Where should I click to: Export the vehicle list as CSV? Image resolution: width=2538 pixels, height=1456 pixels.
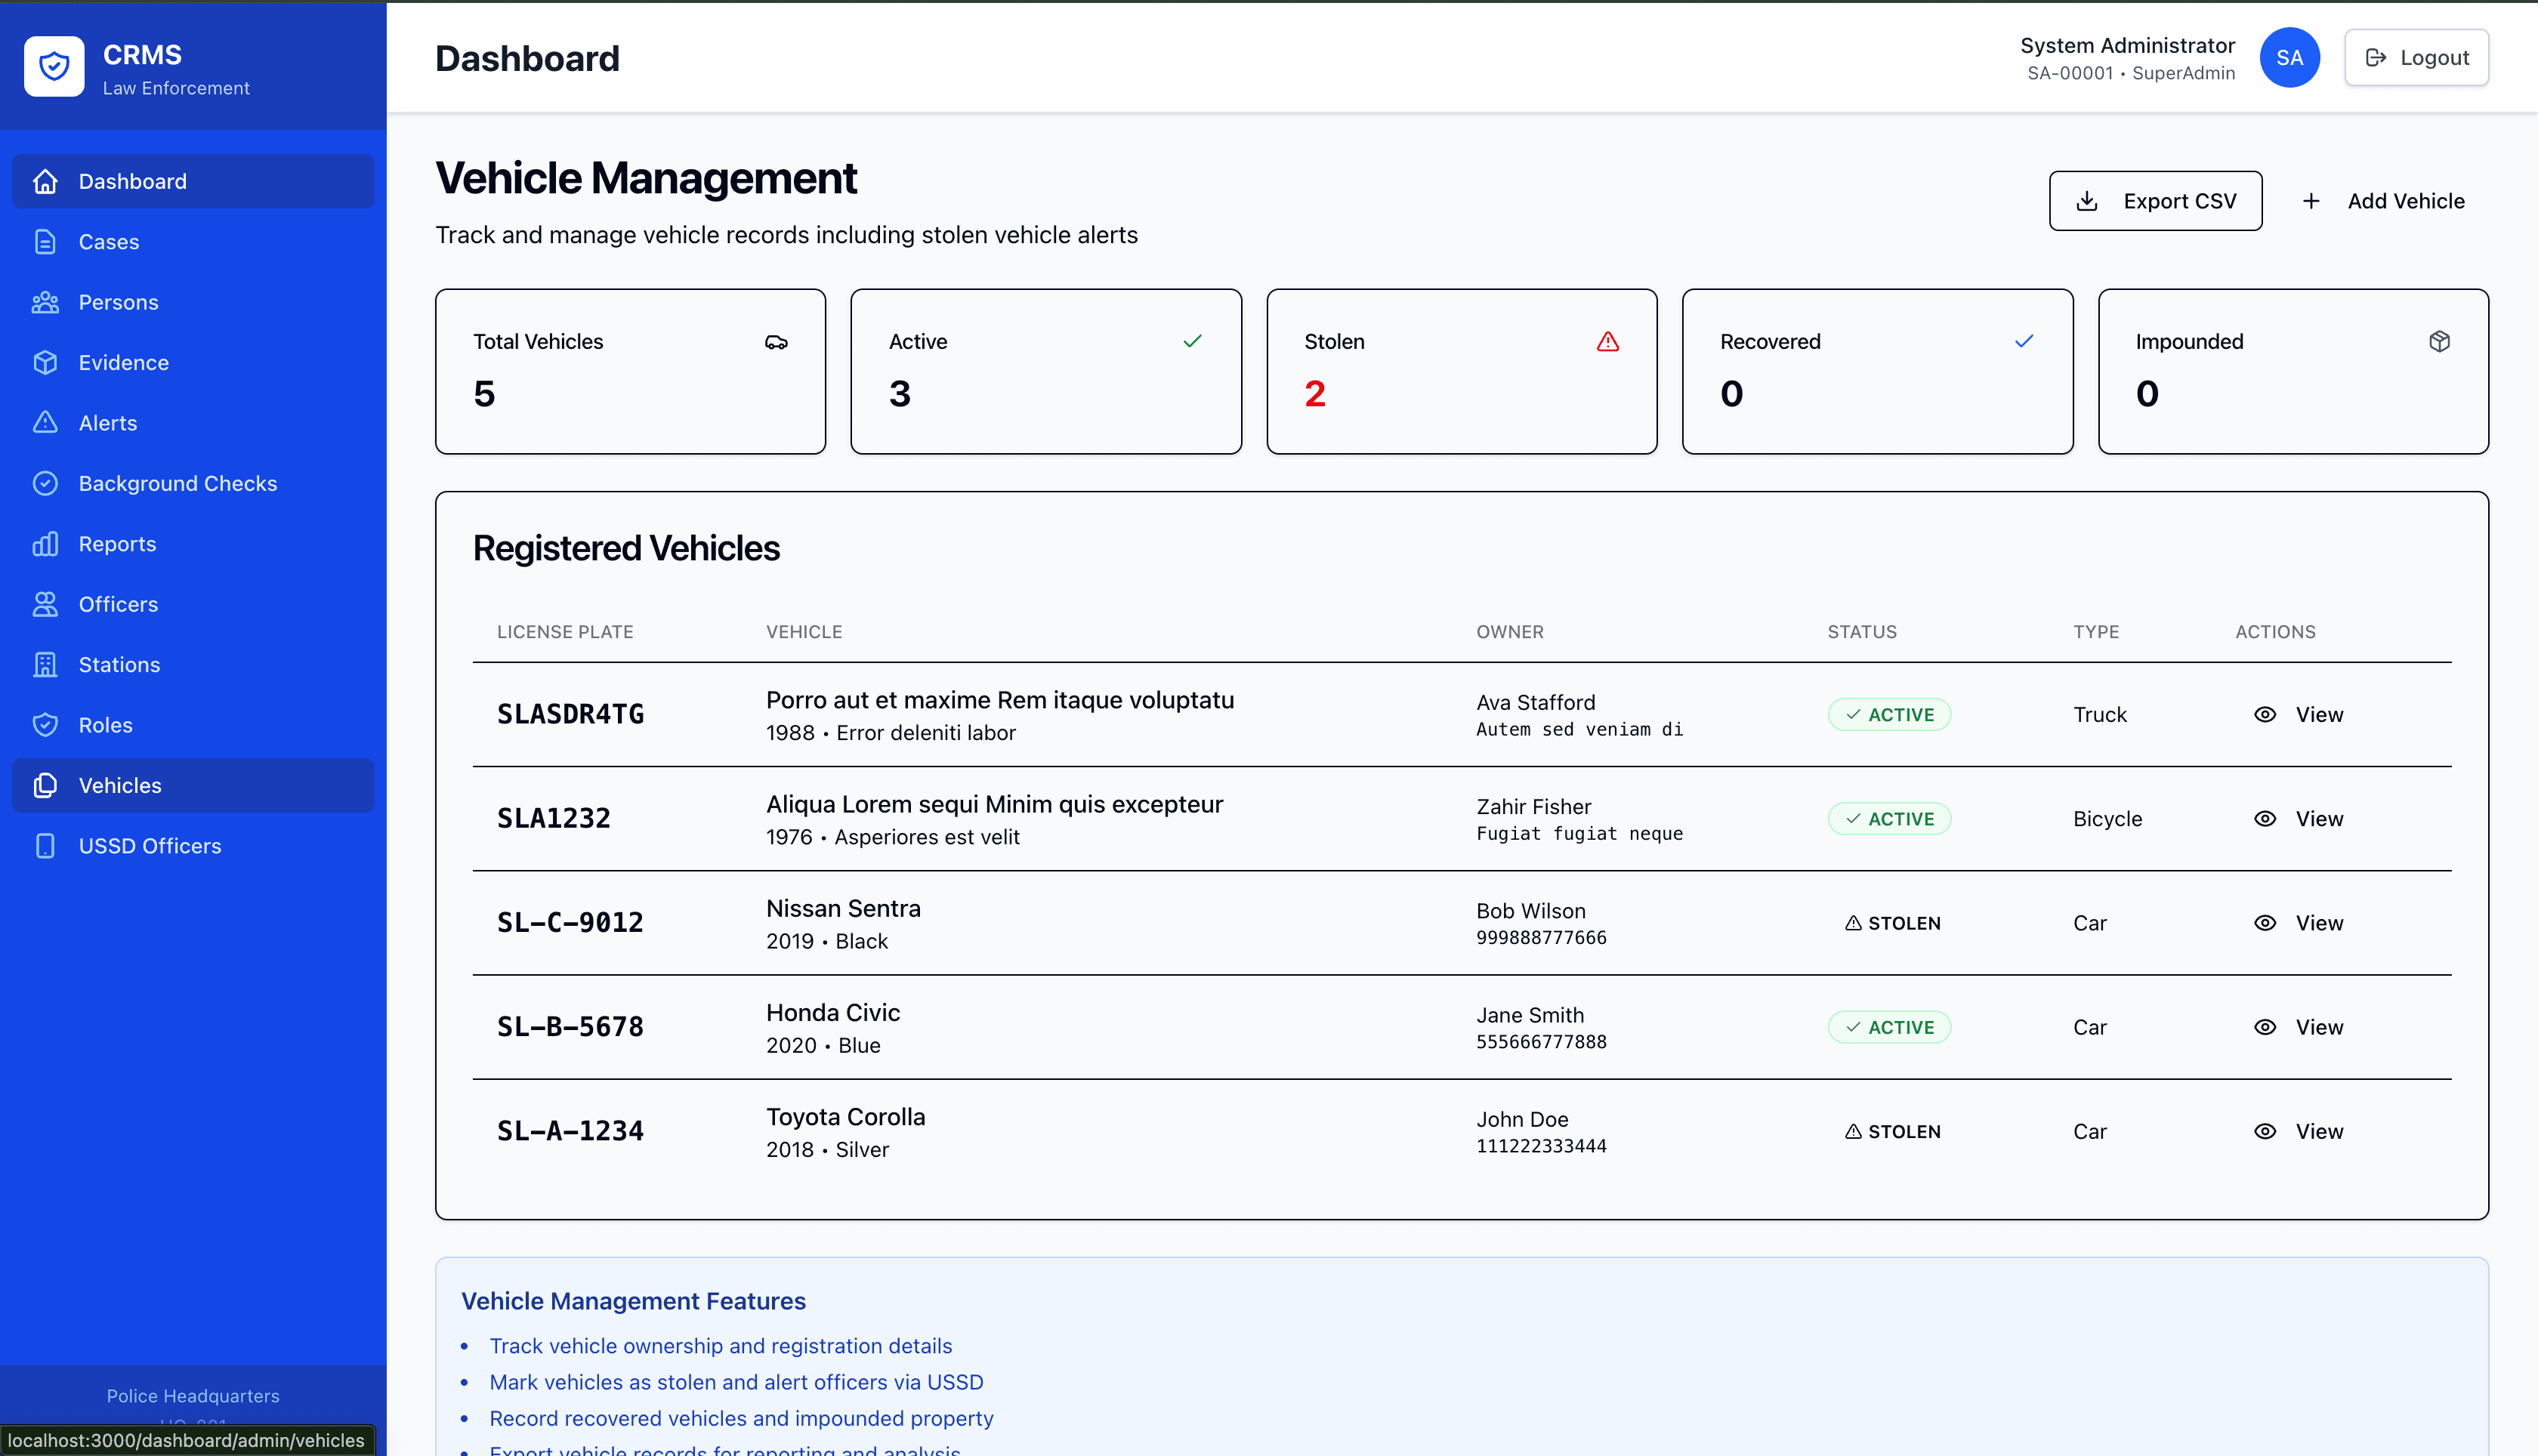[x=2155, y=201]
